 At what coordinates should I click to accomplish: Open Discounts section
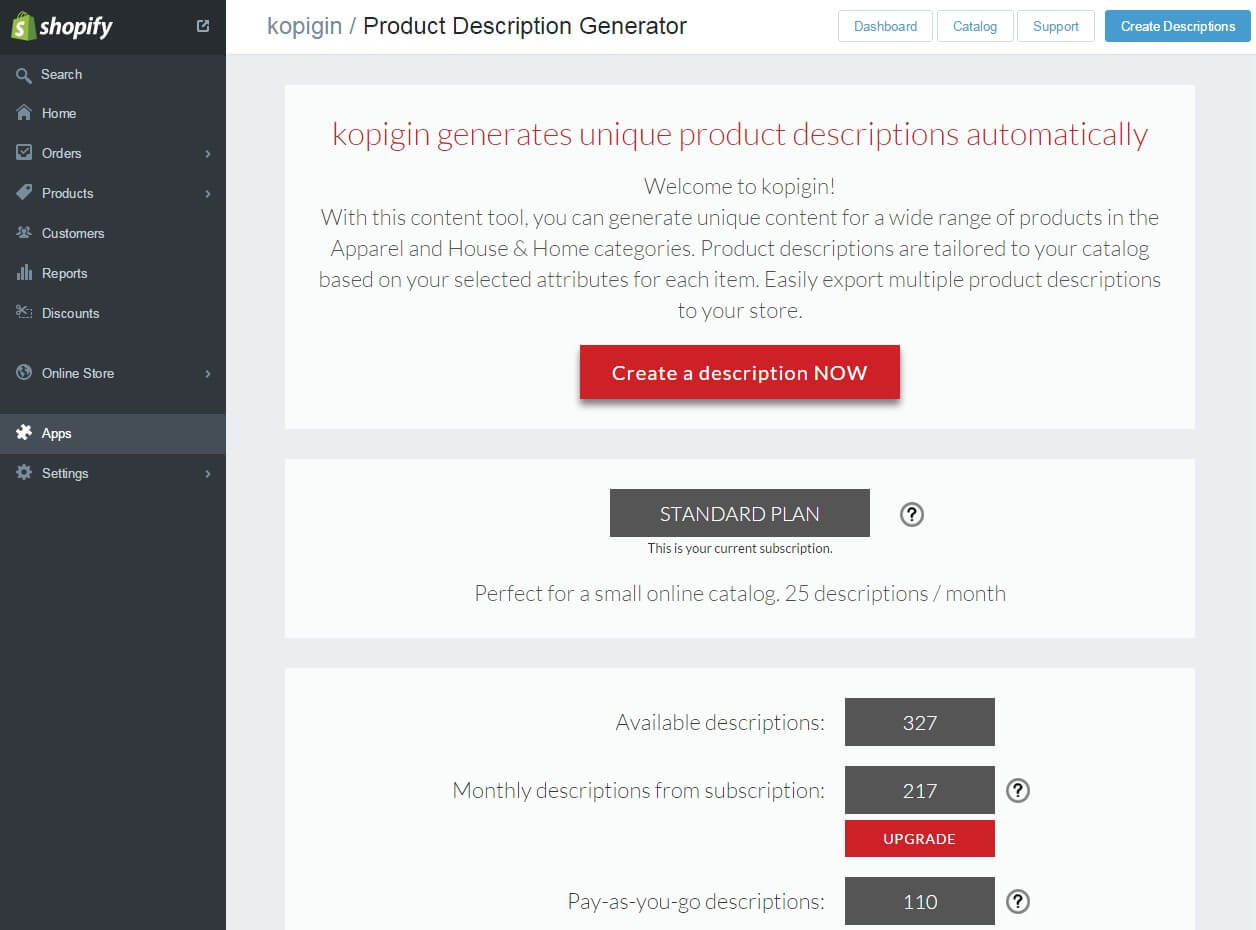pyautogui.click(x=113, y=313)
